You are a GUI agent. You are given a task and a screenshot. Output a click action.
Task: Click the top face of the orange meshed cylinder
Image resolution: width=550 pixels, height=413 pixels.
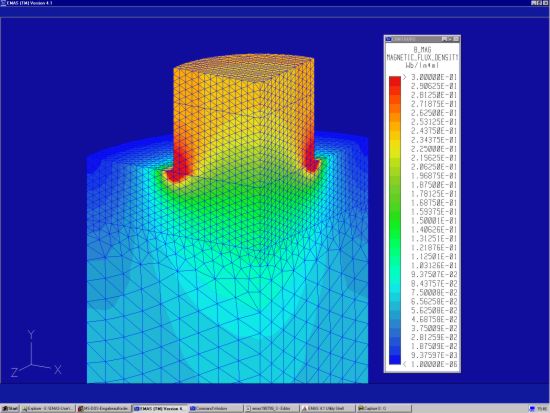coord(246,66)
